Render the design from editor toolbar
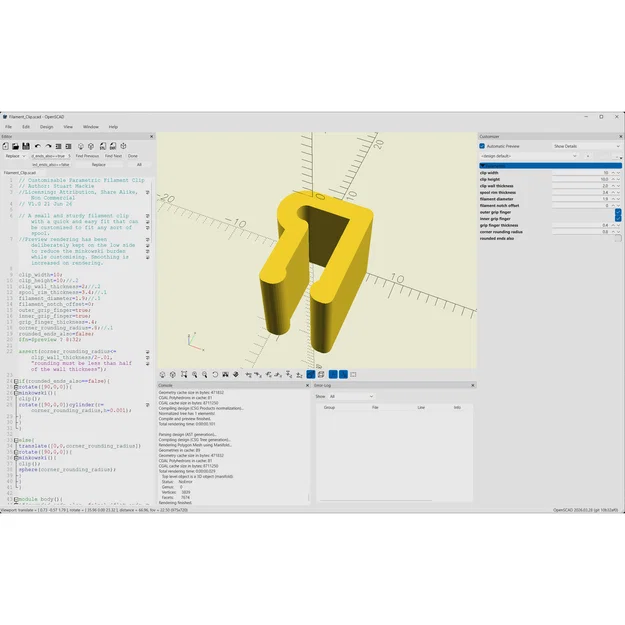 (91, 146)
